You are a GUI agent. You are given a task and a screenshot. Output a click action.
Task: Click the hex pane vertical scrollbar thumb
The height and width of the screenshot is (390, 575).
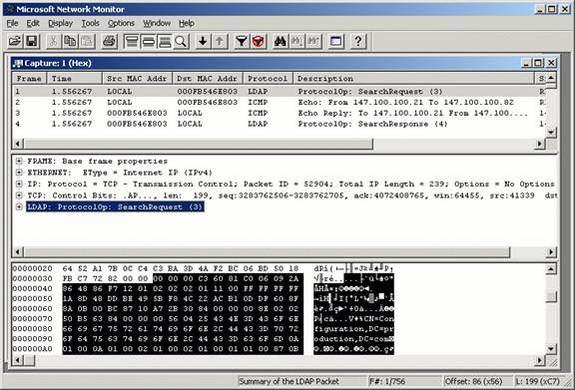[551, 297]
